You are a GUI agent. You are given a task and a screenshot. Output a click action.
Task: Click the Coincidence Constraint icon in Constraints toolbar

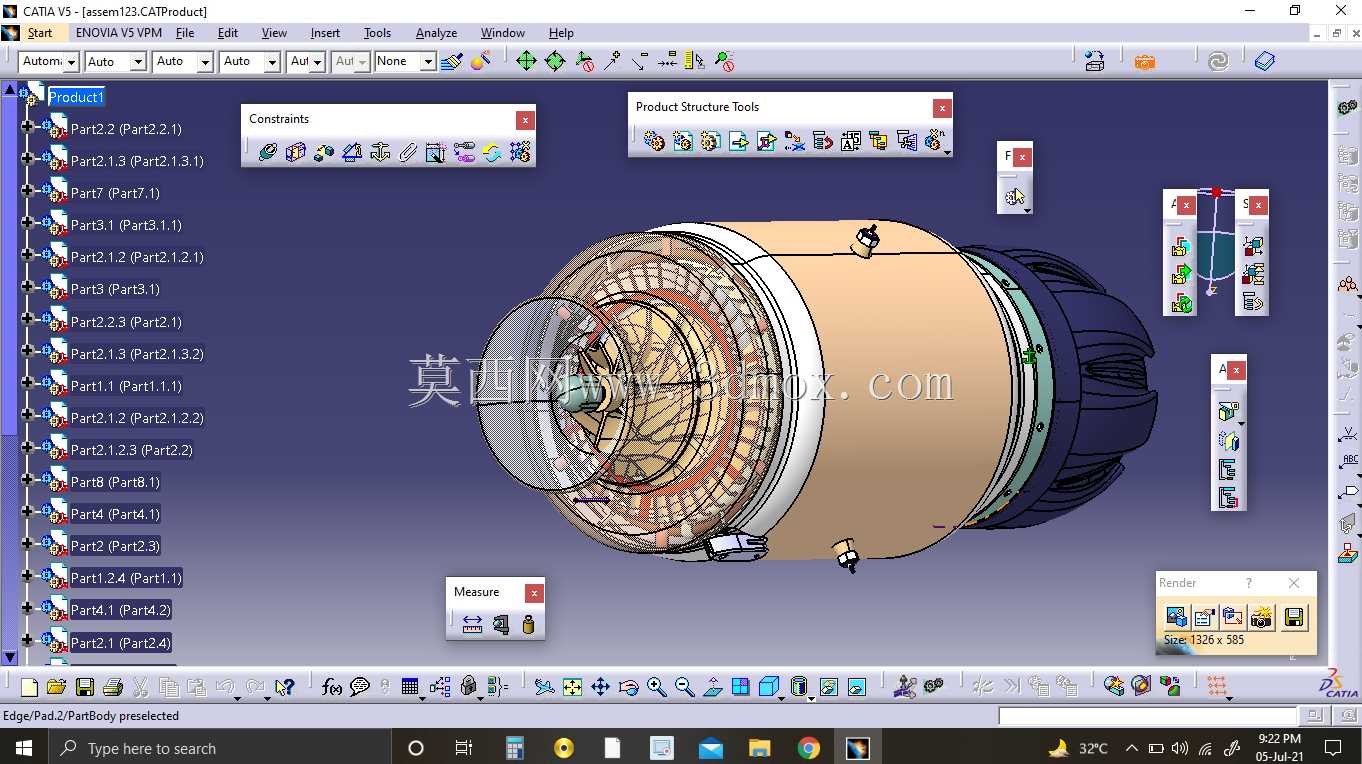(x=267, y=152)
